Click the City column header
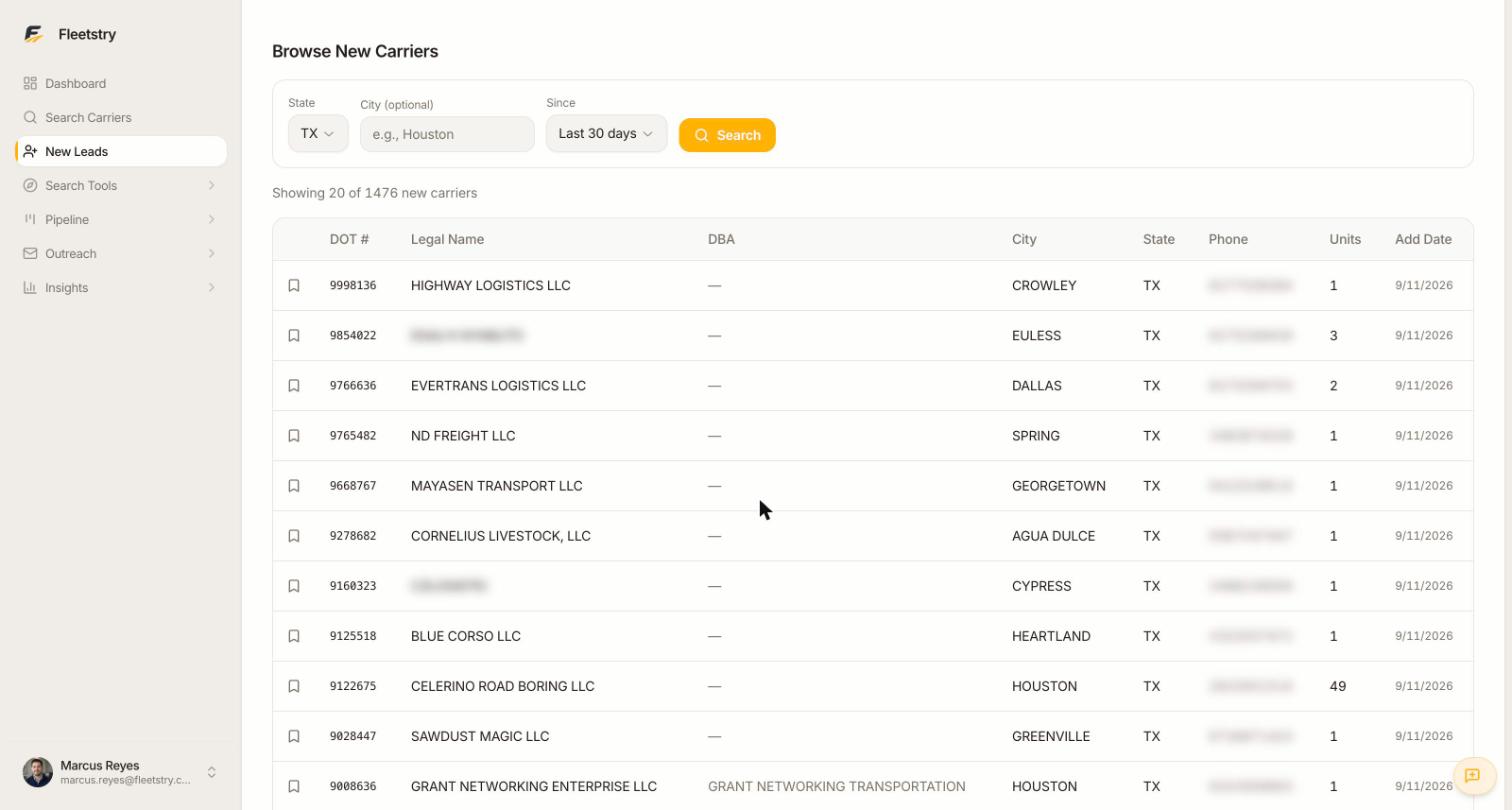Viewport: 1512px width, 810px height. (x=1024, y=240)
